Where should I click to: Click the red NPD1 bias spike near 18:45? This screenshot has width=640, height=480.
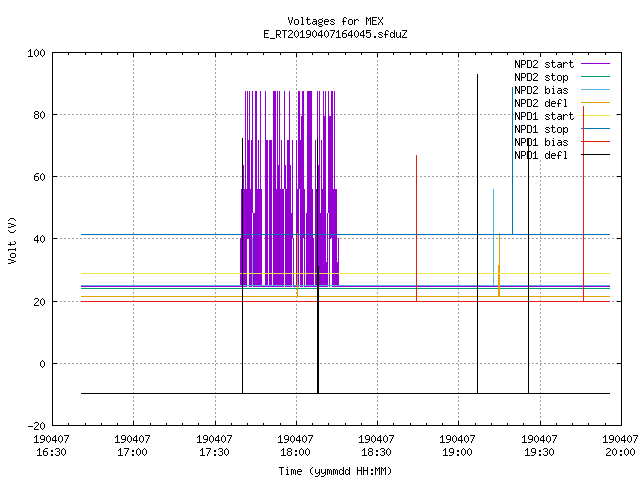416,229
